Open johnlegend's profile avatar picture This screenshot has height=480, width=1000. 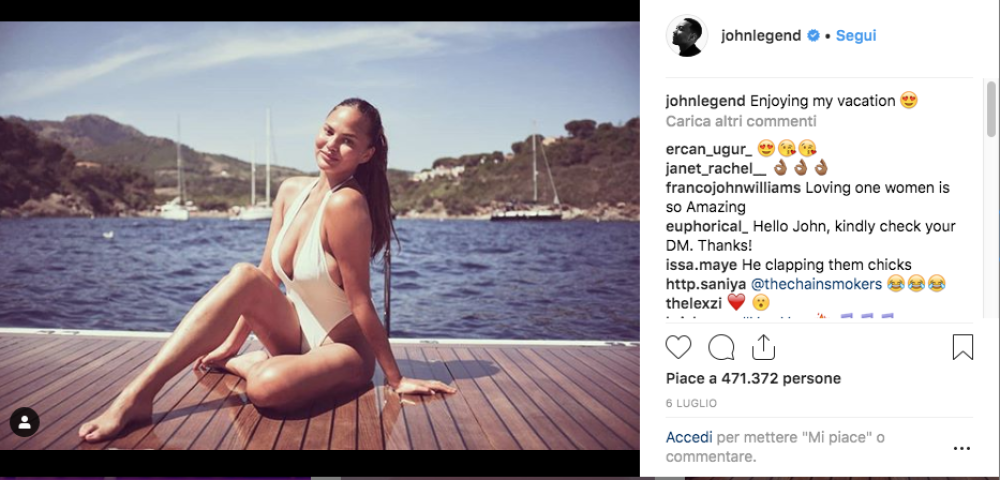pos(686,36)
